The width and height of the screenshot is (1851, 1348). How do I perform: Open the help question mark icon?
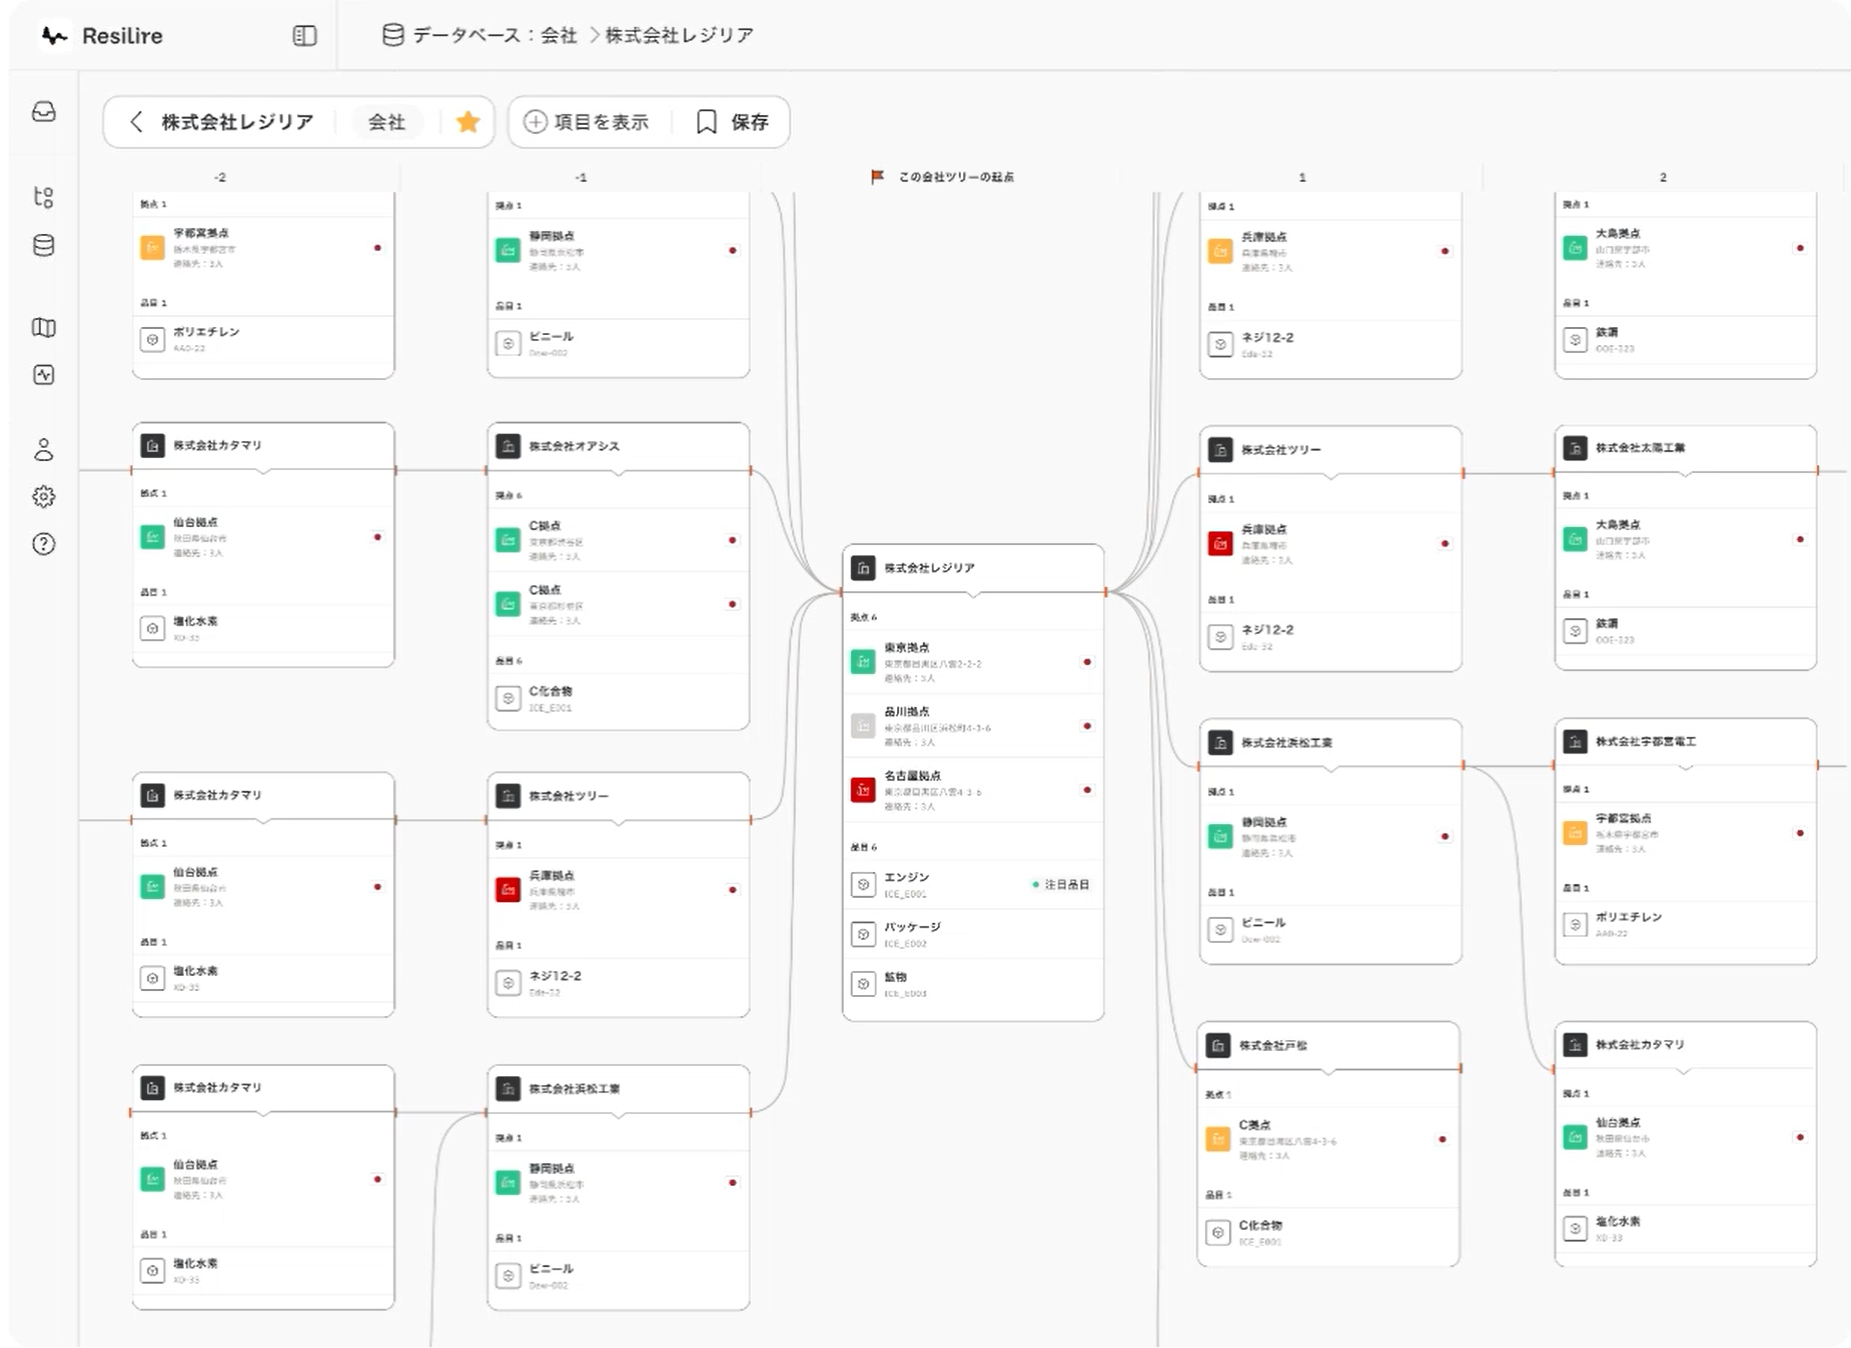click(44, 544)
